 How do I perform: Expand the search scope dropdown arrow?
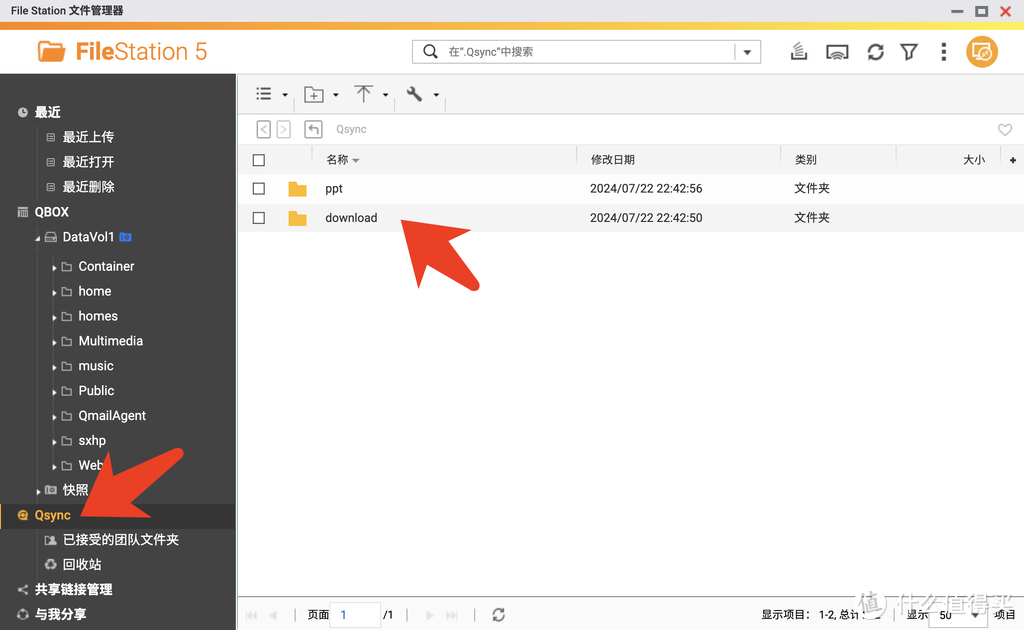[747, 52]
